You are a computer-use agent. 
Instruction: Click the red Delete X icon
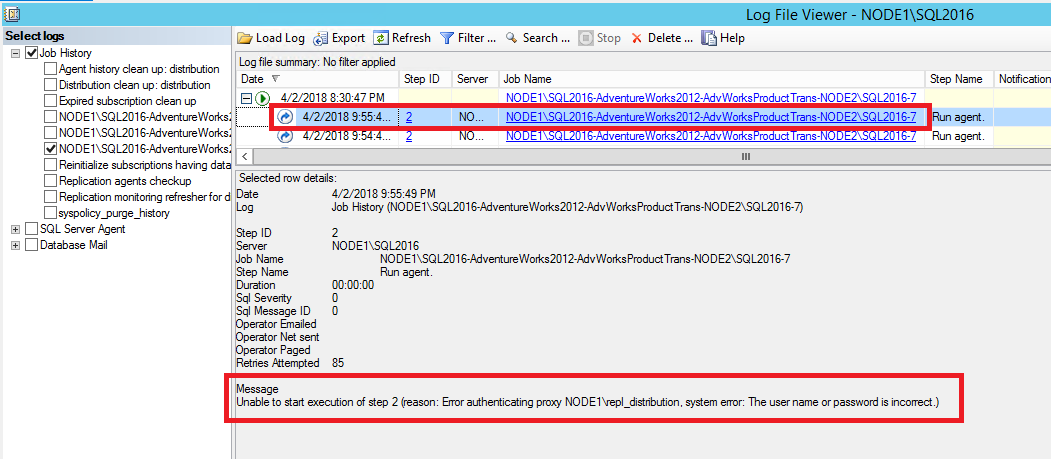pyautogui.click(x=637, y=38)
